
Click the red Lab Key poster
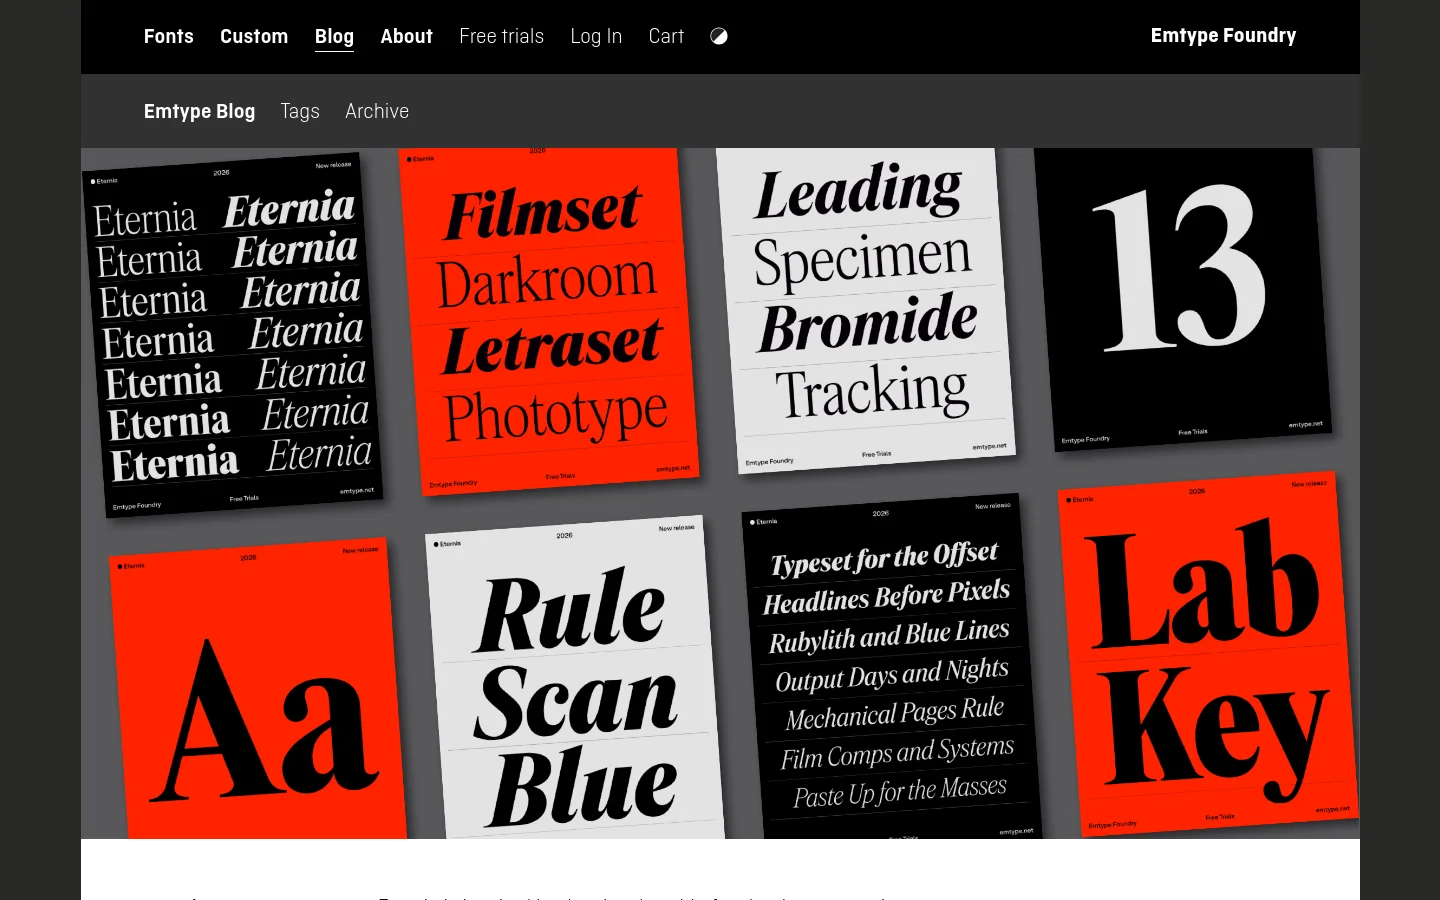point(1208,654)
